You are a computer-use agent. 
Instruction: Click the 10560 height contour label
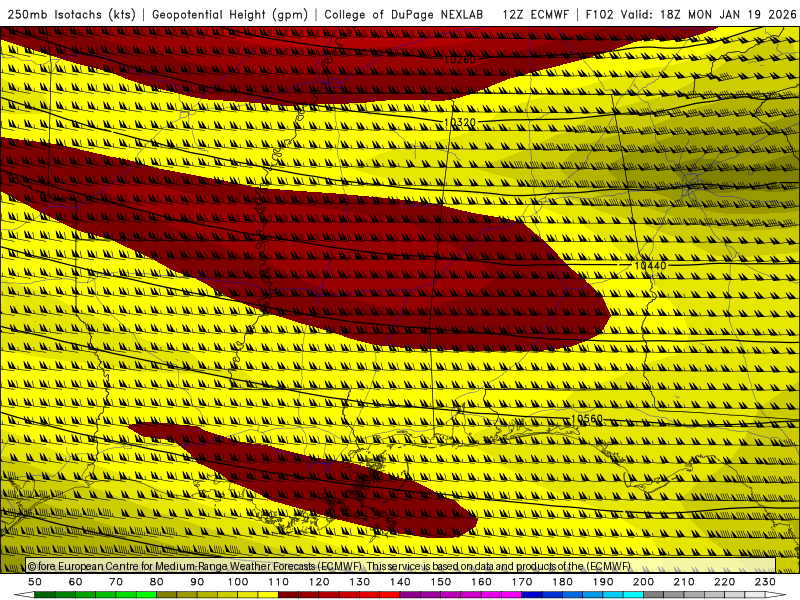[x=587, y=419]
